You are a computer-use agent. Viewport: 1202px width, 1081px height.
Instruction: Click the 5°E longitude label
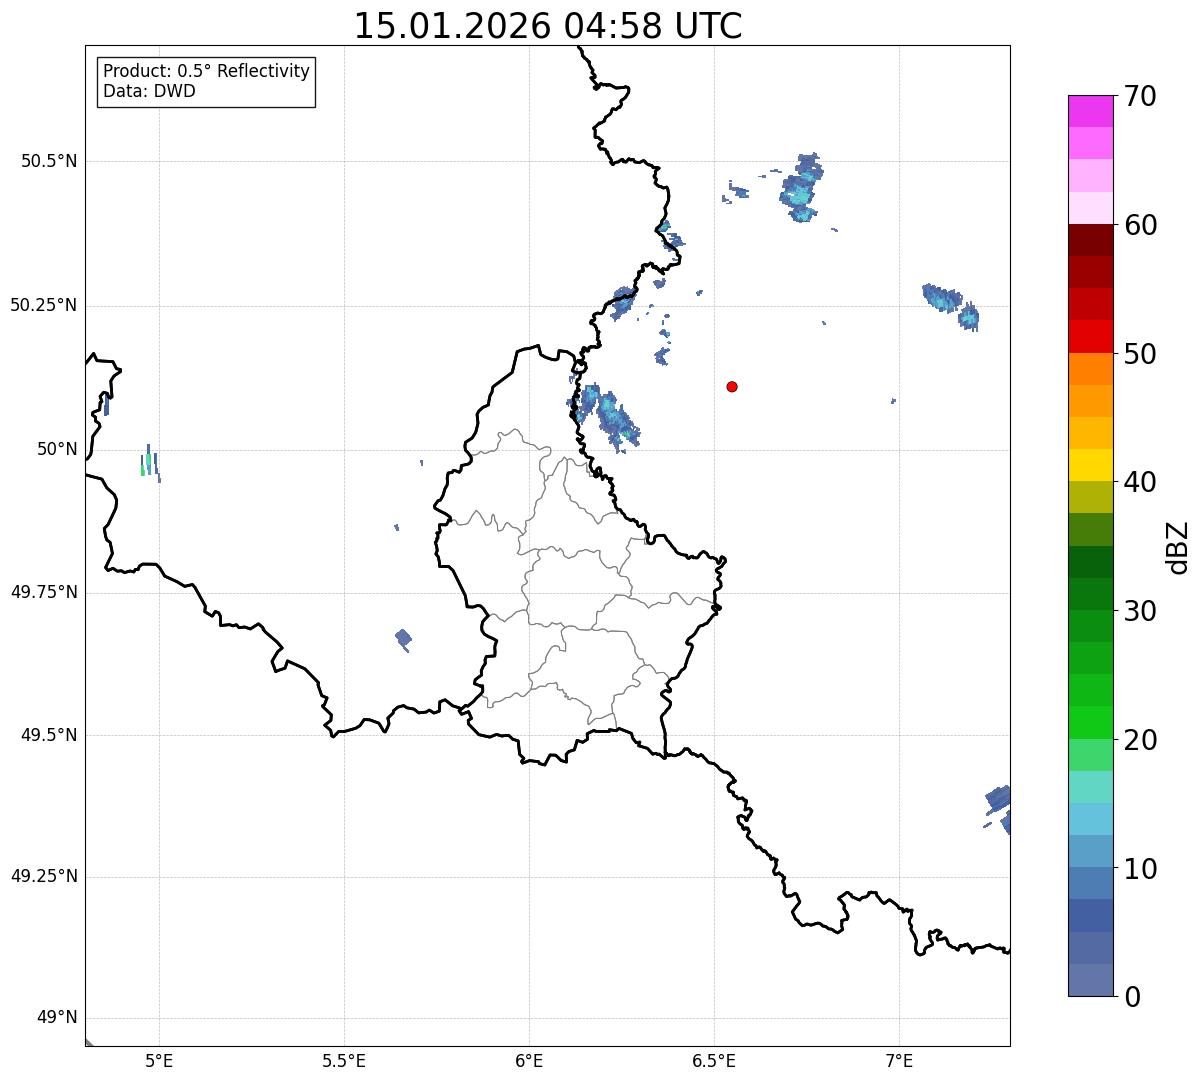click(x=159, y=1061)
